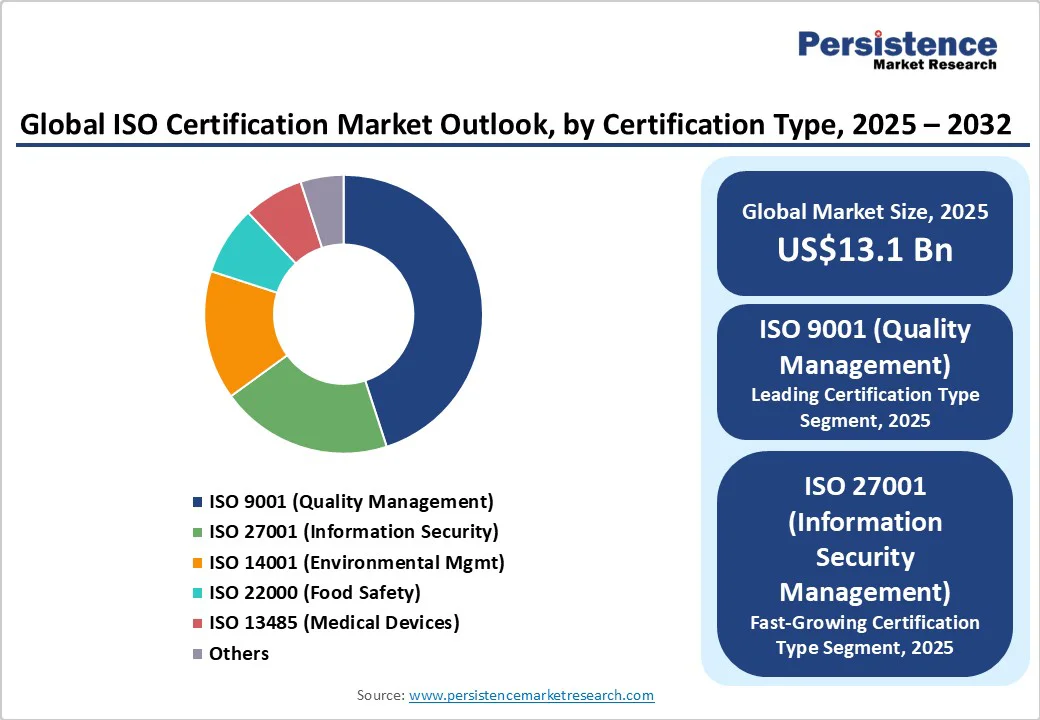Click the gray Others legend square
1040x720 pixels.
pos(197,654)
